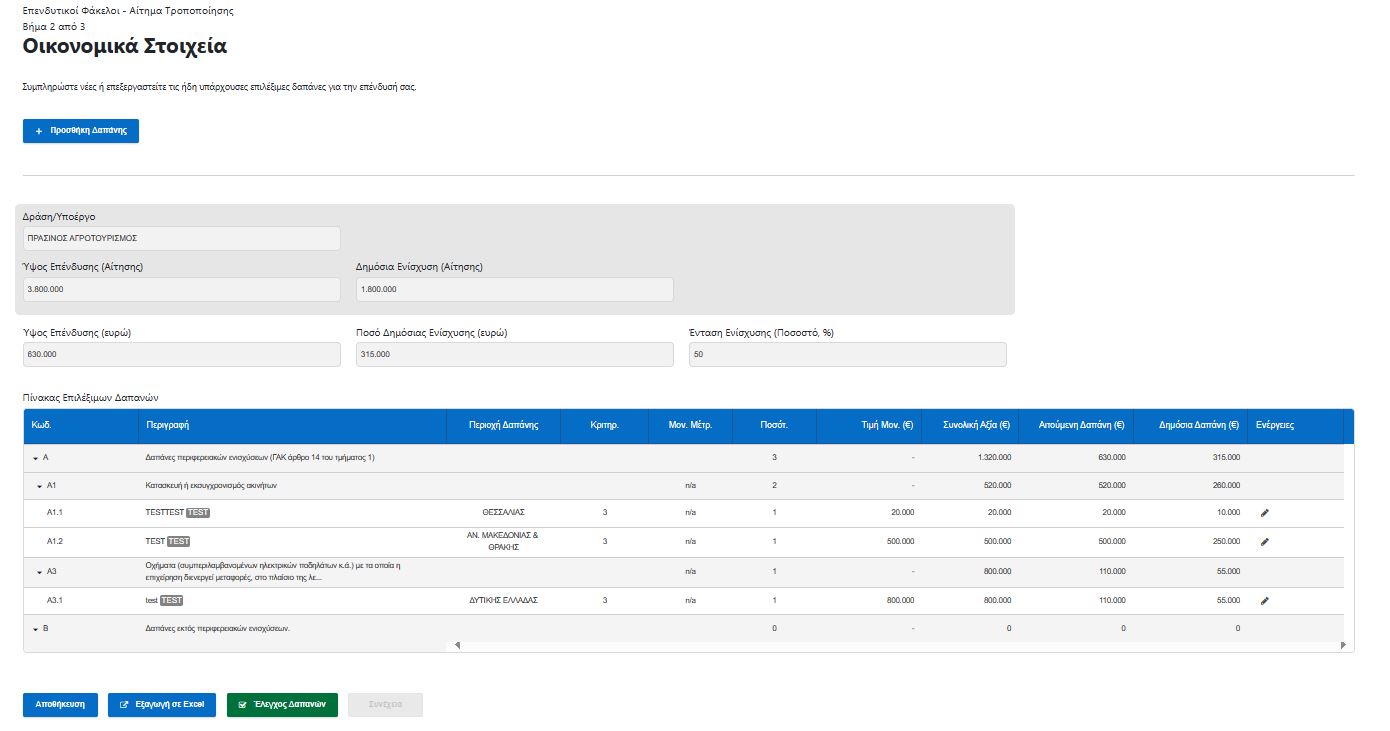Collapse category A tree row
Image resolution: width=1390 pixels, height=731 pixels.
tap(36, 458)
